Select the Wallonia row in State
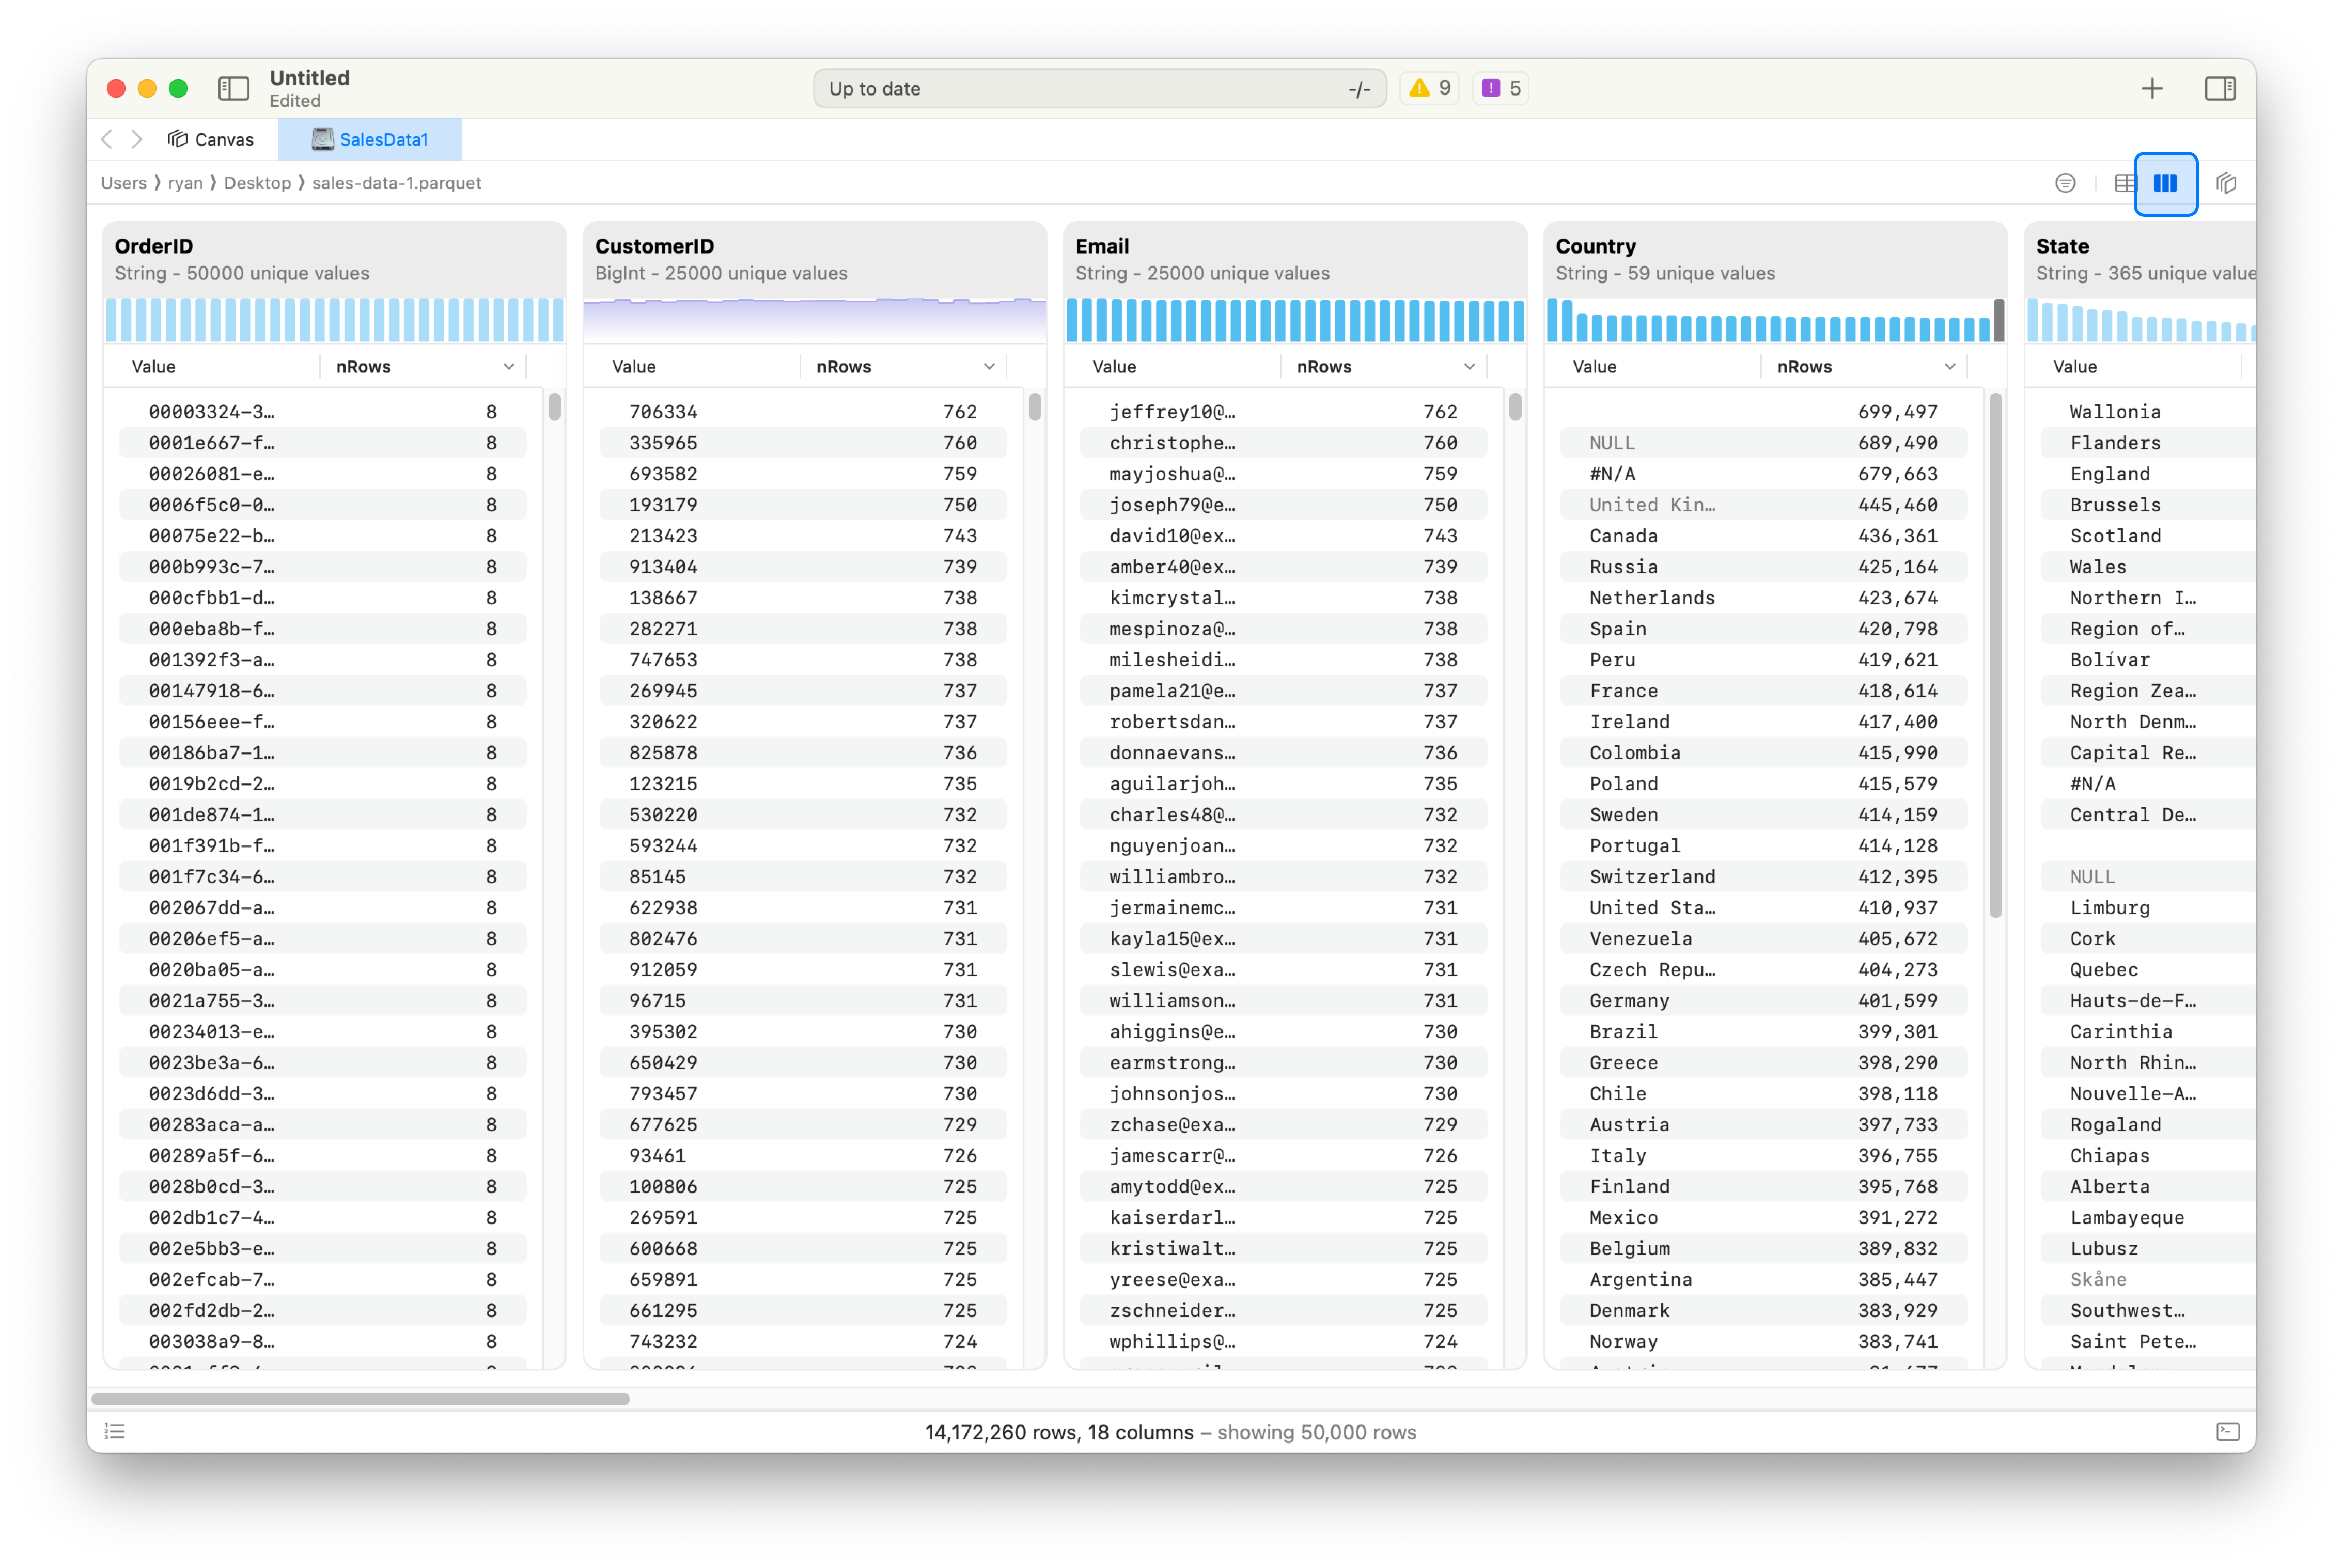Viewport: 2343px width, 1568px height. pyautogui.click(x=2147, y=412)
